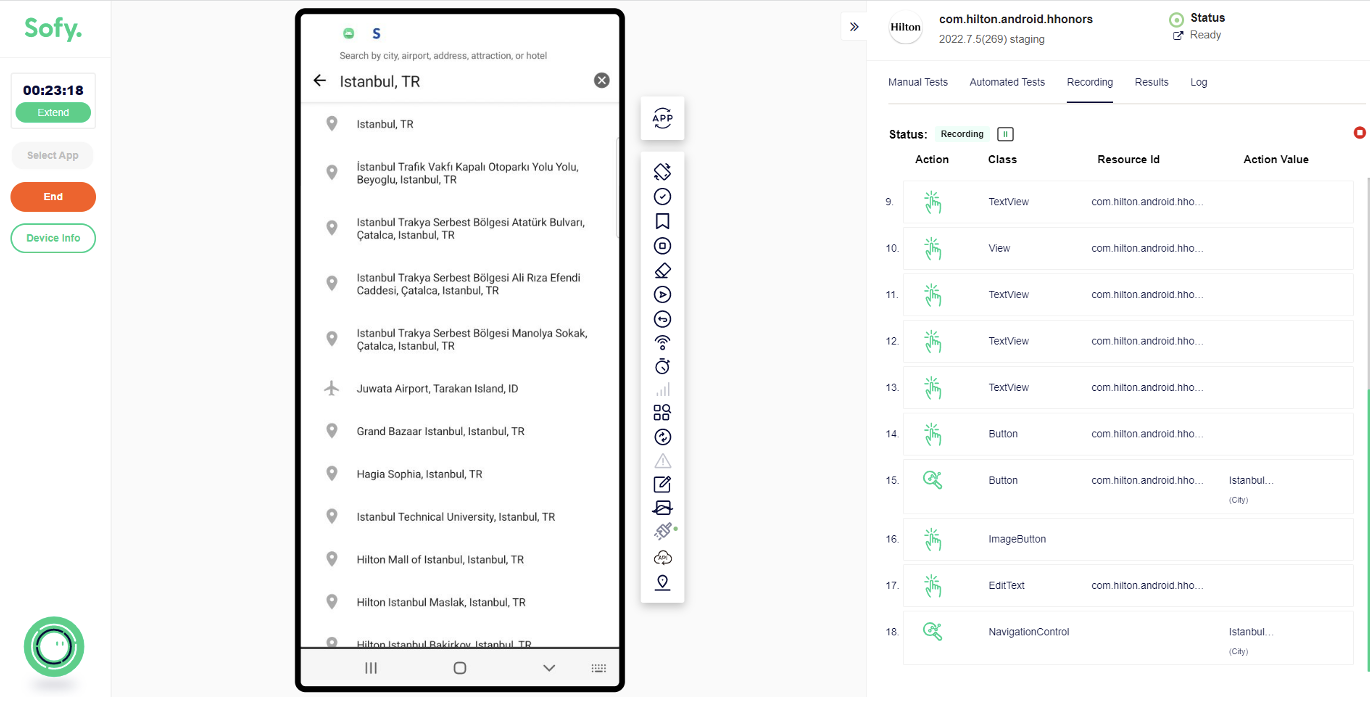This screenshot has height=702, width=1370.
Task: Choose Manolya Sokak, Çatalca suggestion
Action: point(460,339)
